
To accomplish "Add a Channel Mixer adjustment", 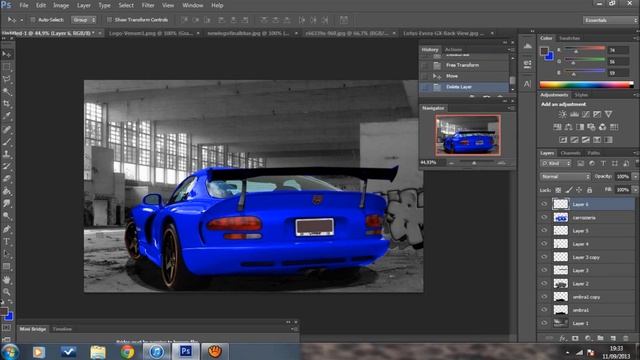I will tap(602, 127).
